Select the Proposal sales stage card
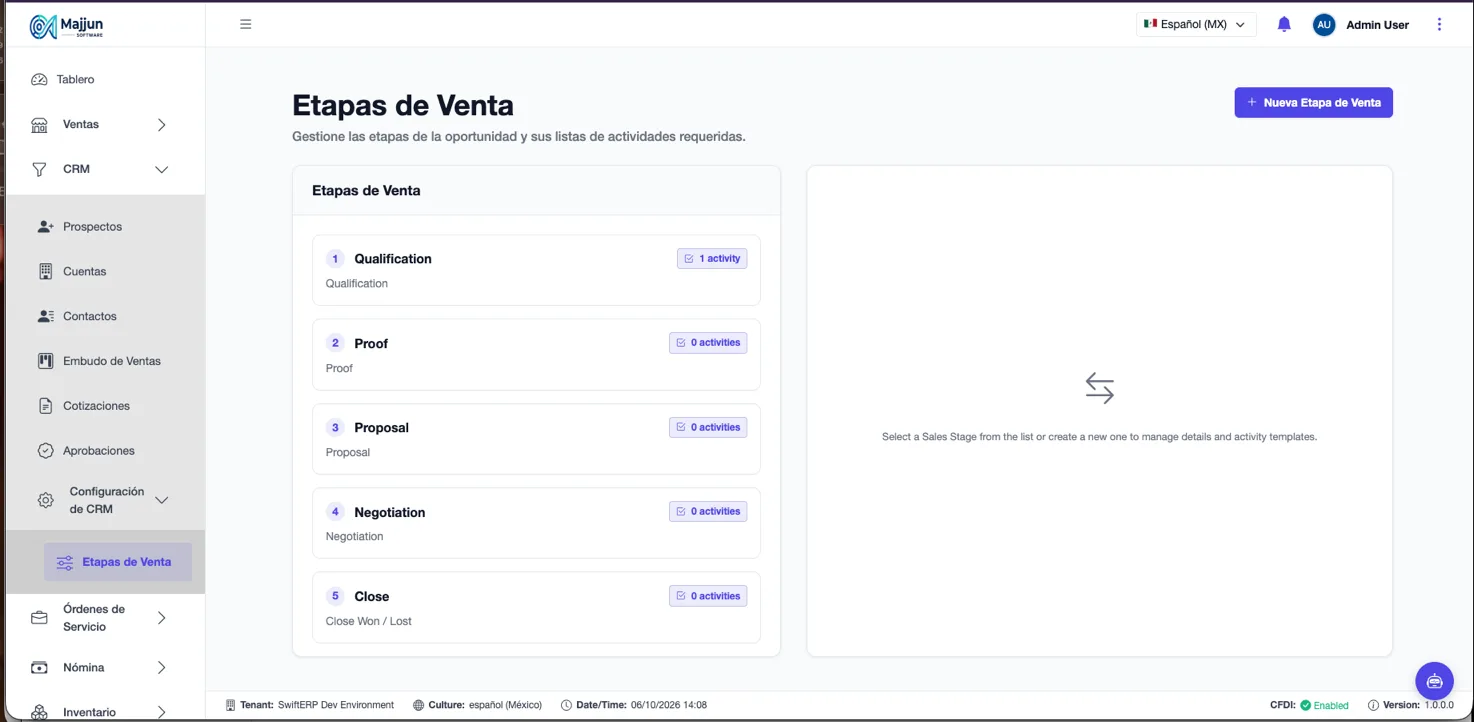Viewport: 1474px width, 722px height. (536, 439)
